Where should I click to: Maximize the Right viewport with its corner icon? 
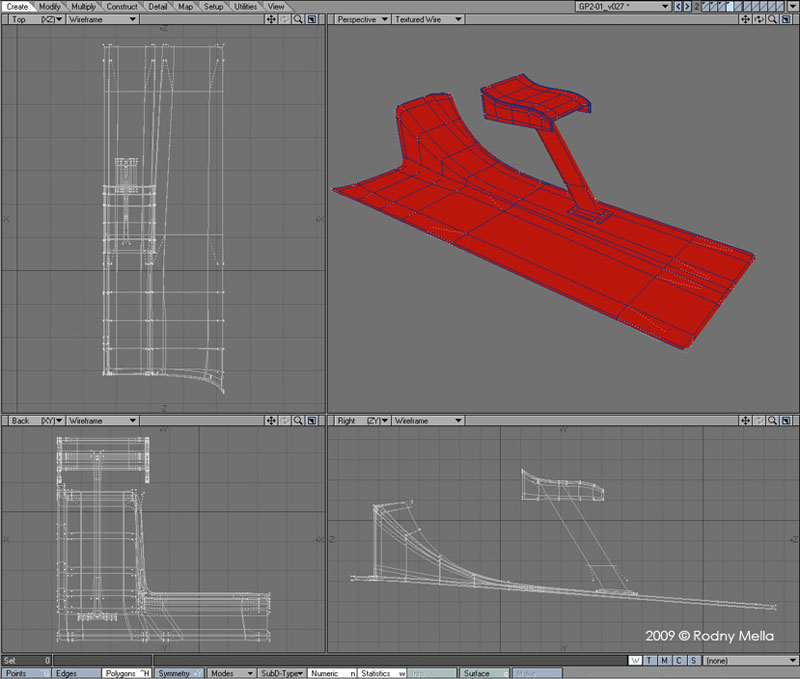(x=786, y=421)
